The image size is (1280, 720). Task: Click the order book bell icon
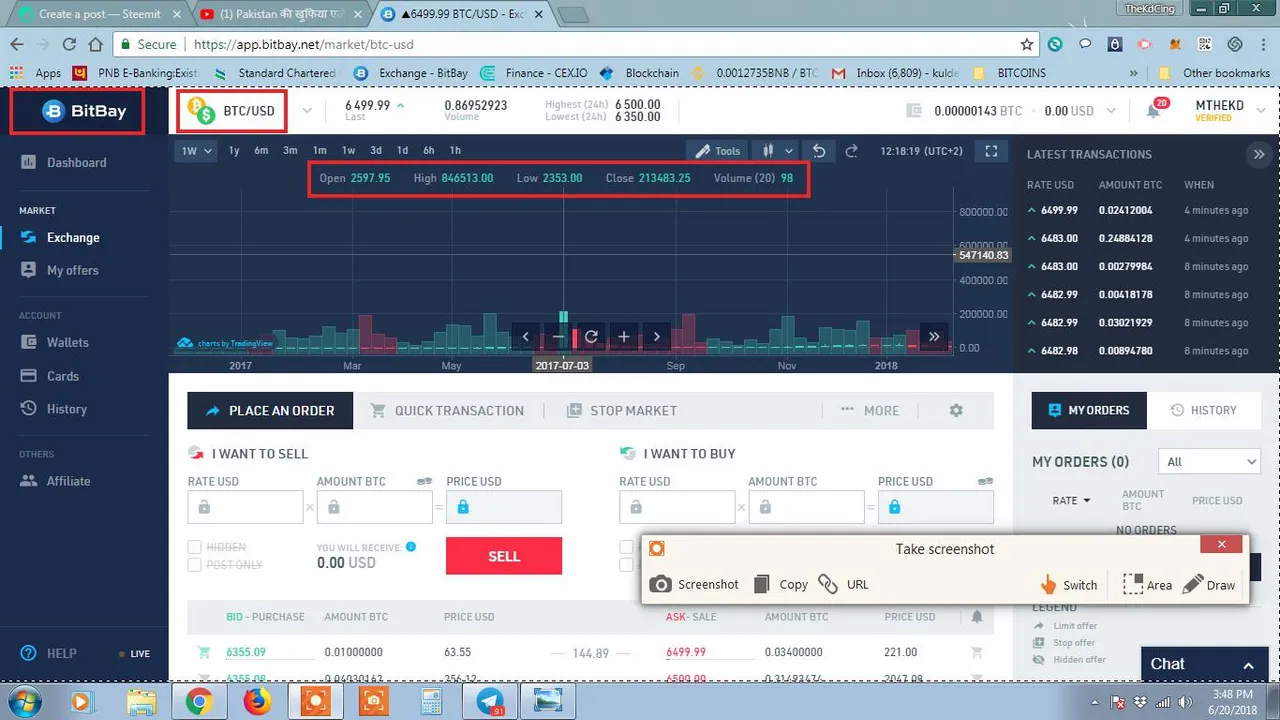[977, 617]
